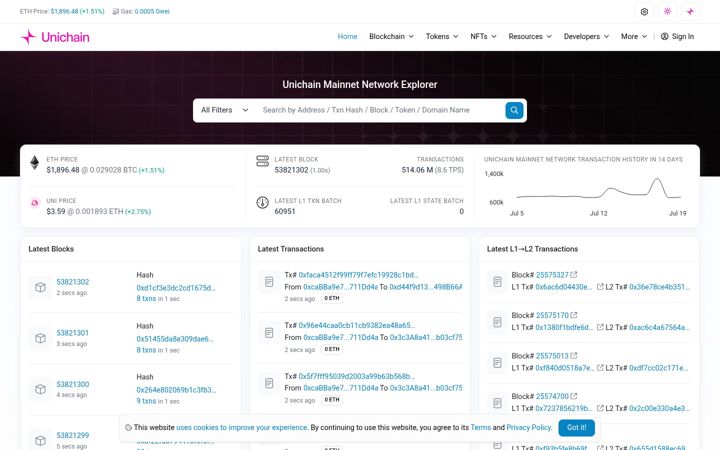
Task: Open L2 Tx 0x36e78ce4b351
Action: click(659, 287)
